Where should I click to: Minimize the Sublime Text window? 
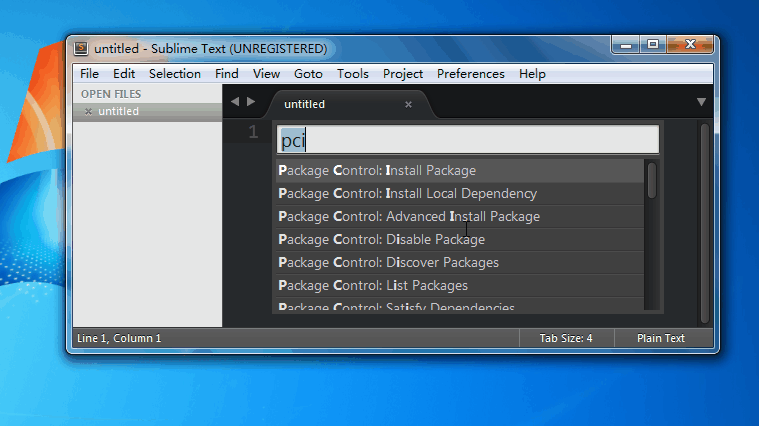[x=626, y=45]
